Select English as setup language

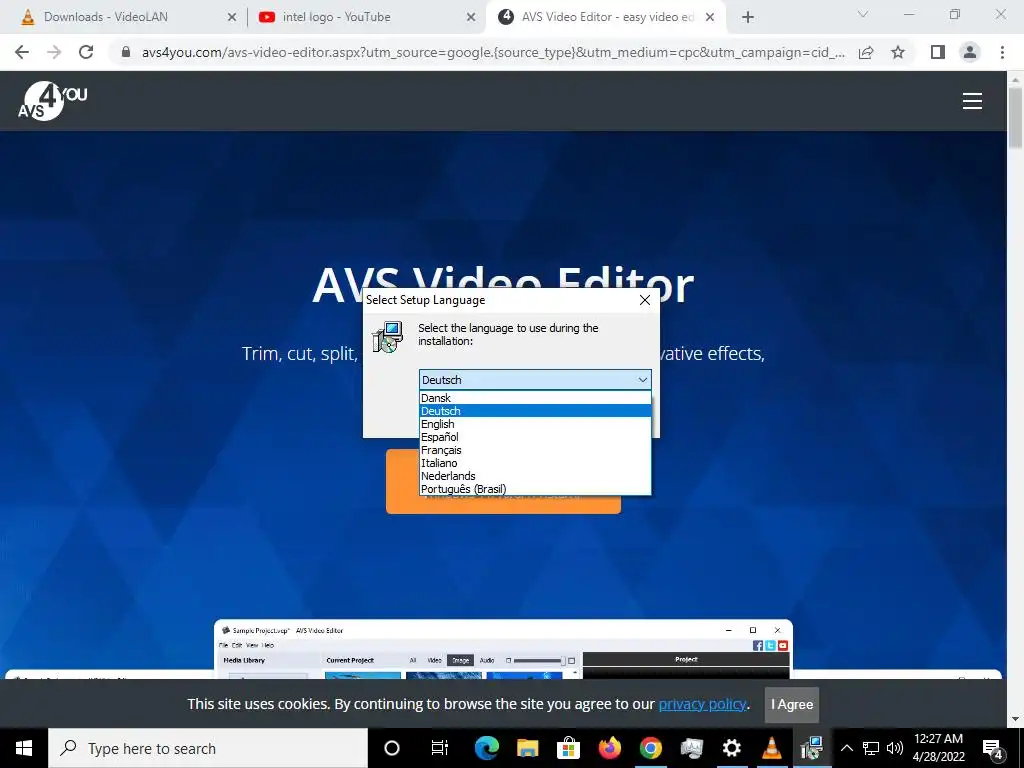(x=535, y=424)
